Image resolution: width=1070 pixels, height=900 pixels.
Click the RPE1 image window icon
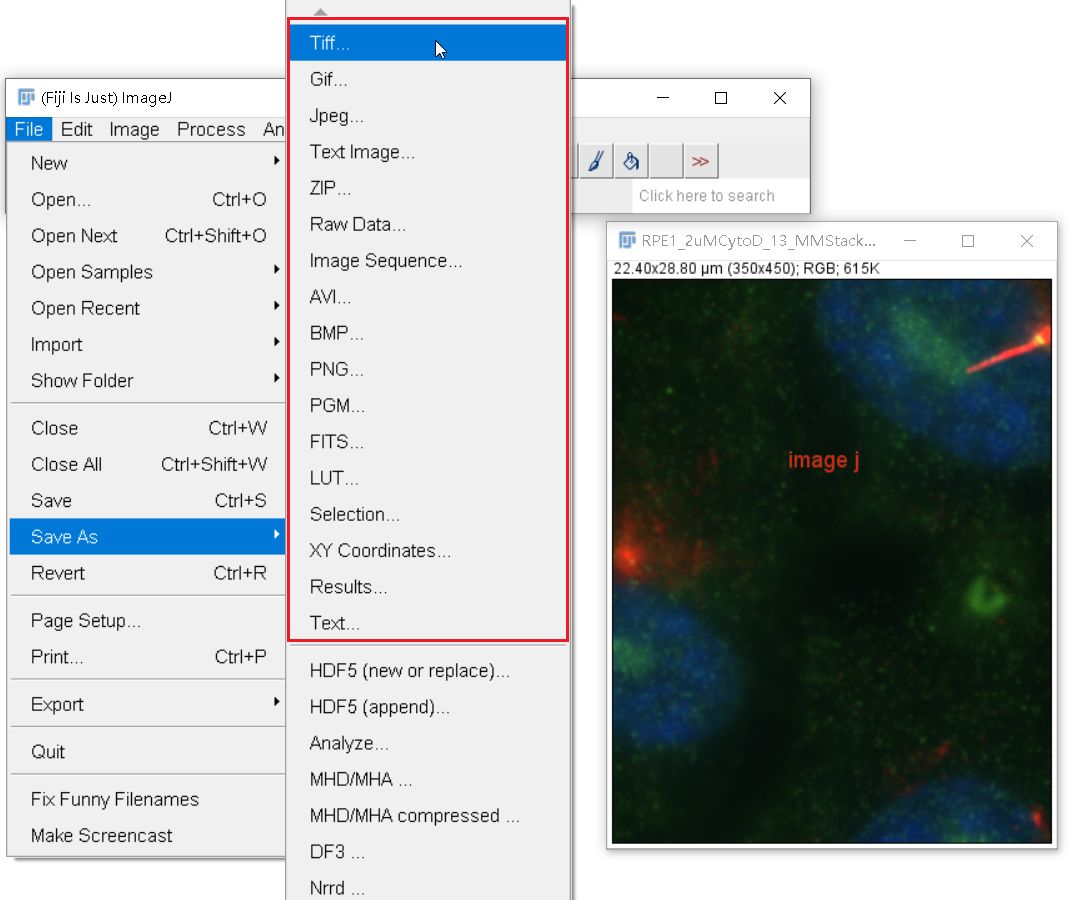coord(626,240)
